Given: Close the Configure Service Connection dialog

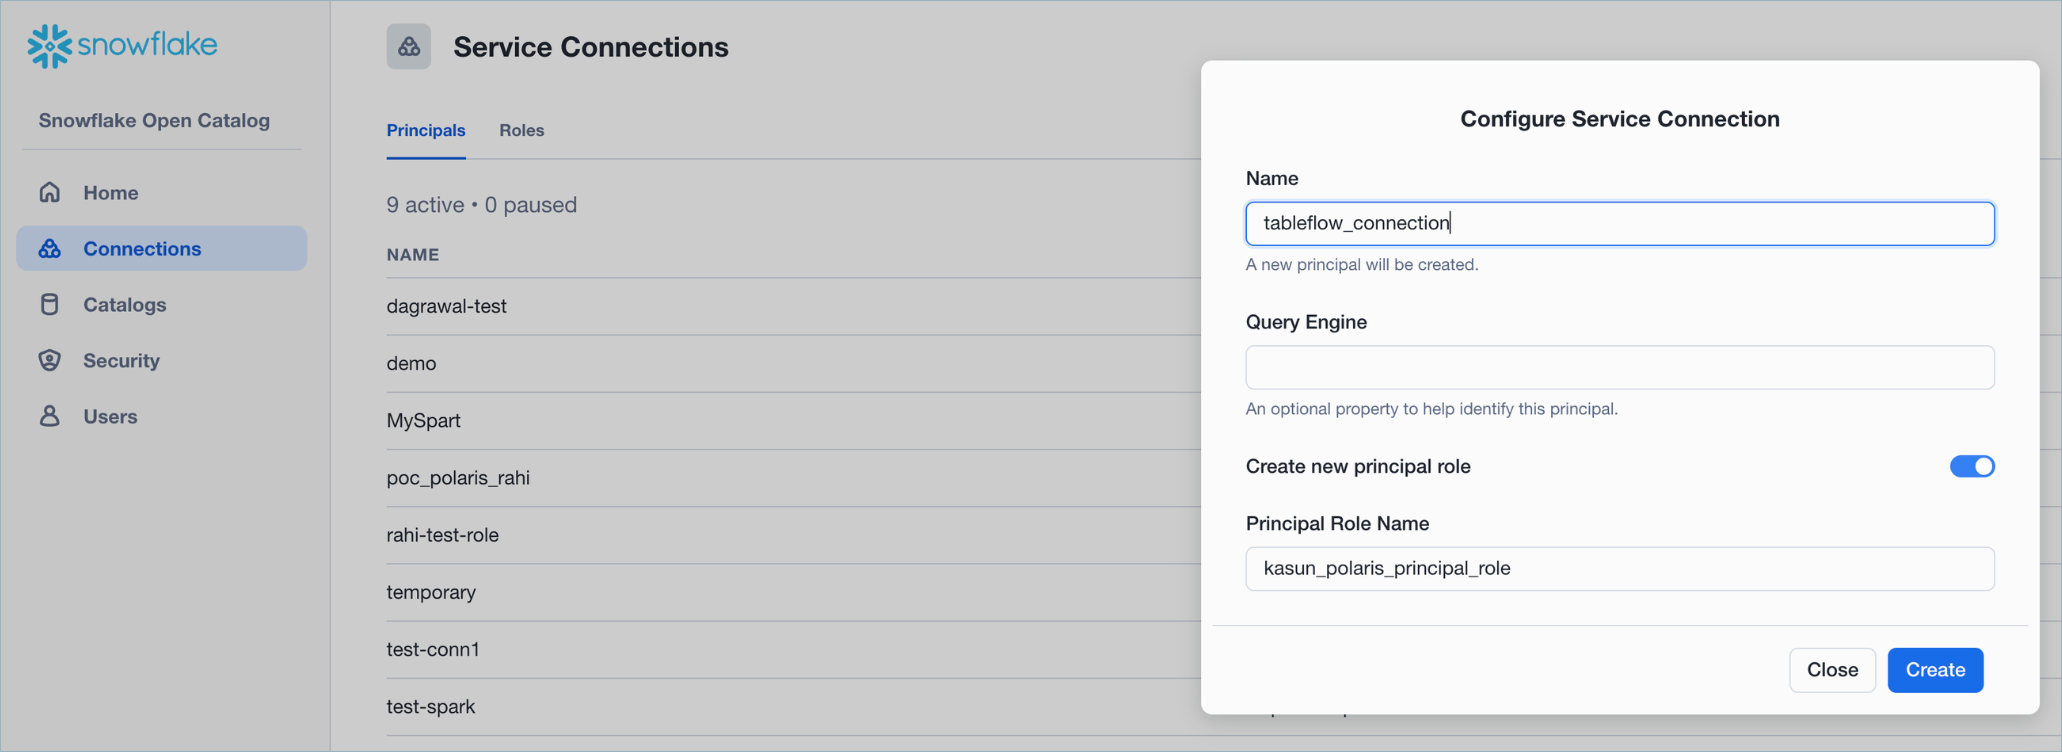Looking at the screenshot, I should pyautogui.click(x=1831, y=670).
